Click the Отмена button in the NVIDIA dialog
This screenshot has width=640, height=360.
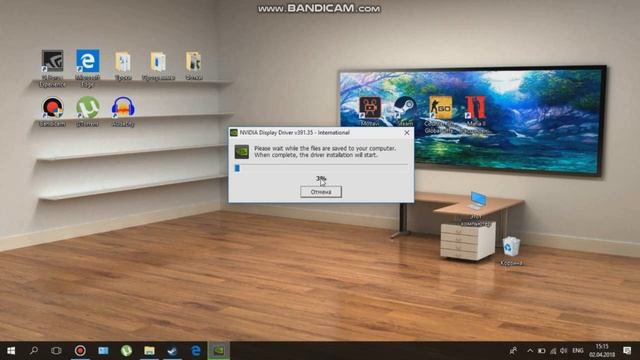tap(321, 192)
